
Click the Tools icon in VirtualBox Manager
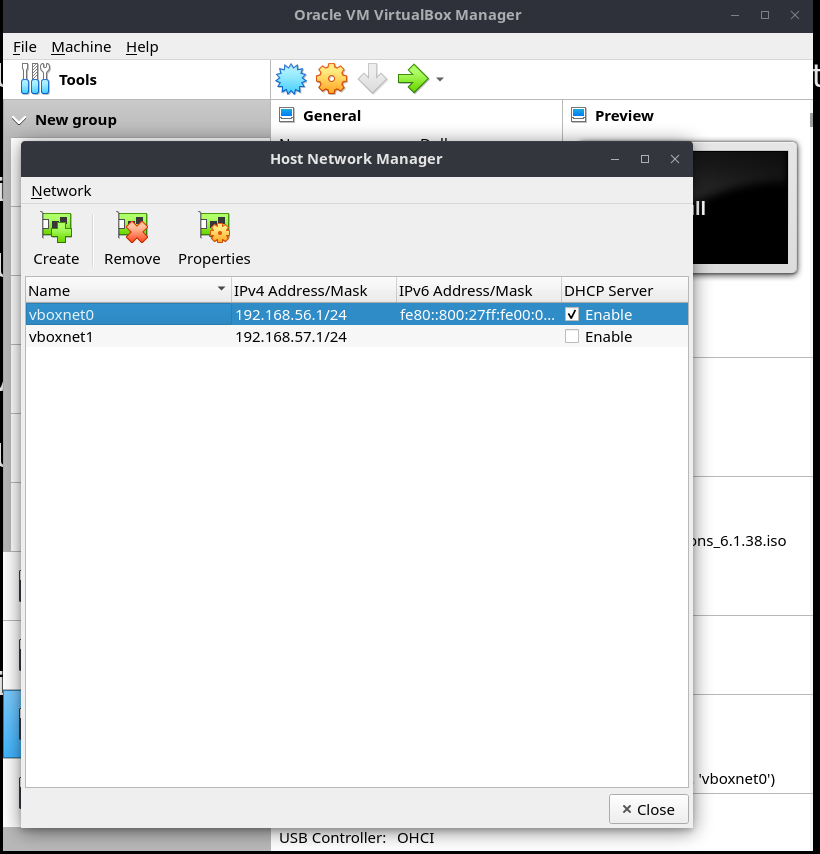pos(35,79)
